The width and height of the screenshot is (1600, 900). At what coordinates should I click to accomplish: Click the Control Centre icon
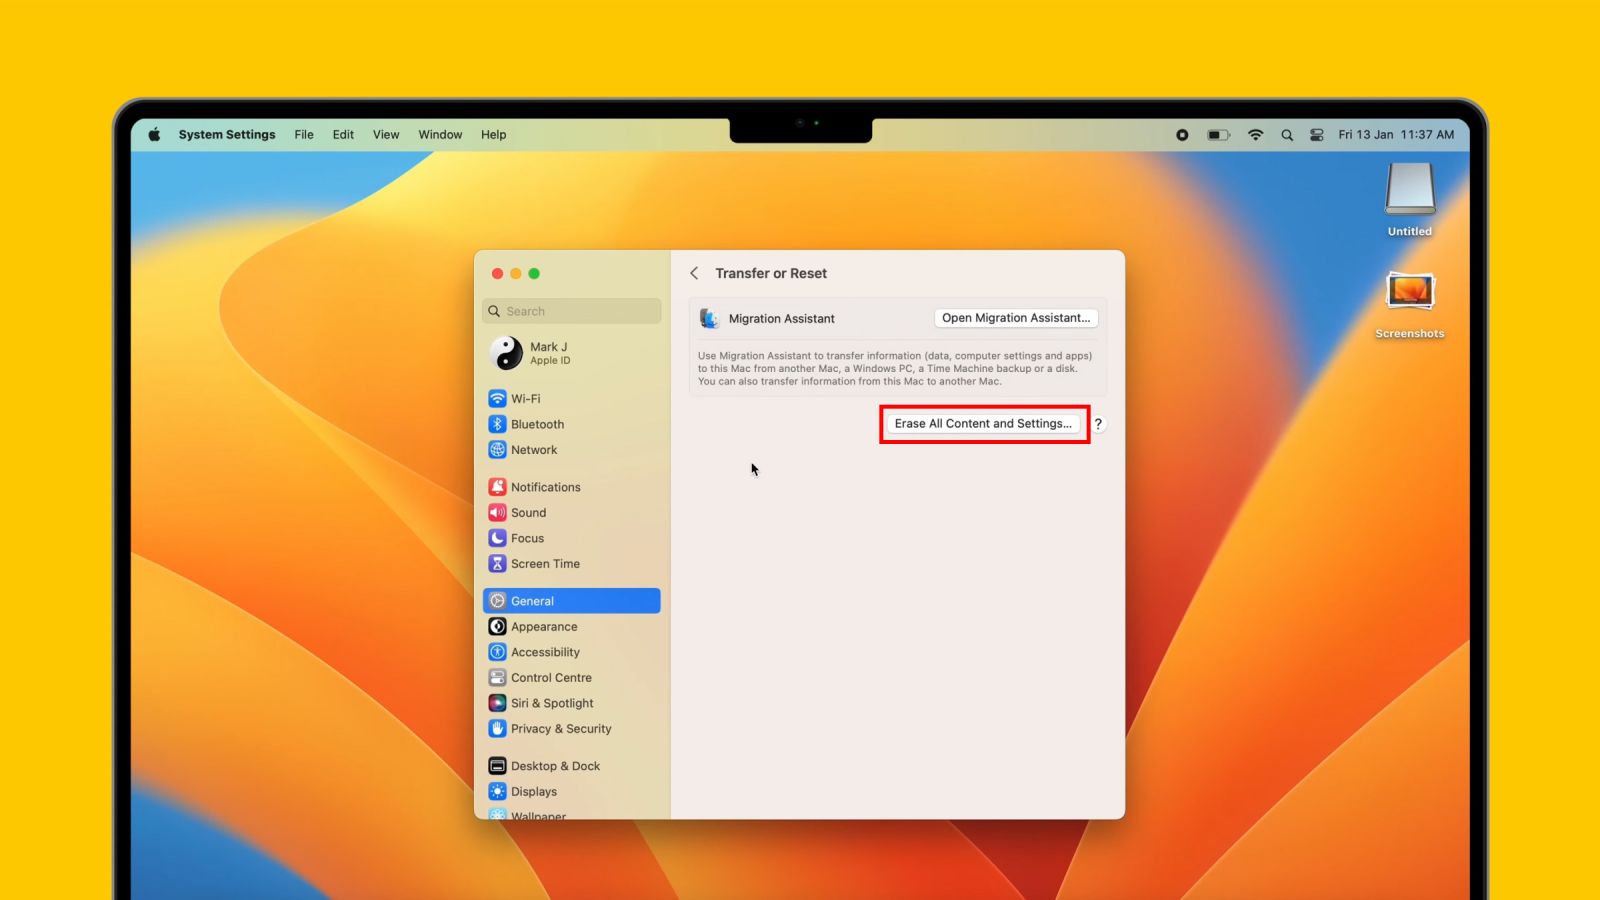(x=497, y=678)
